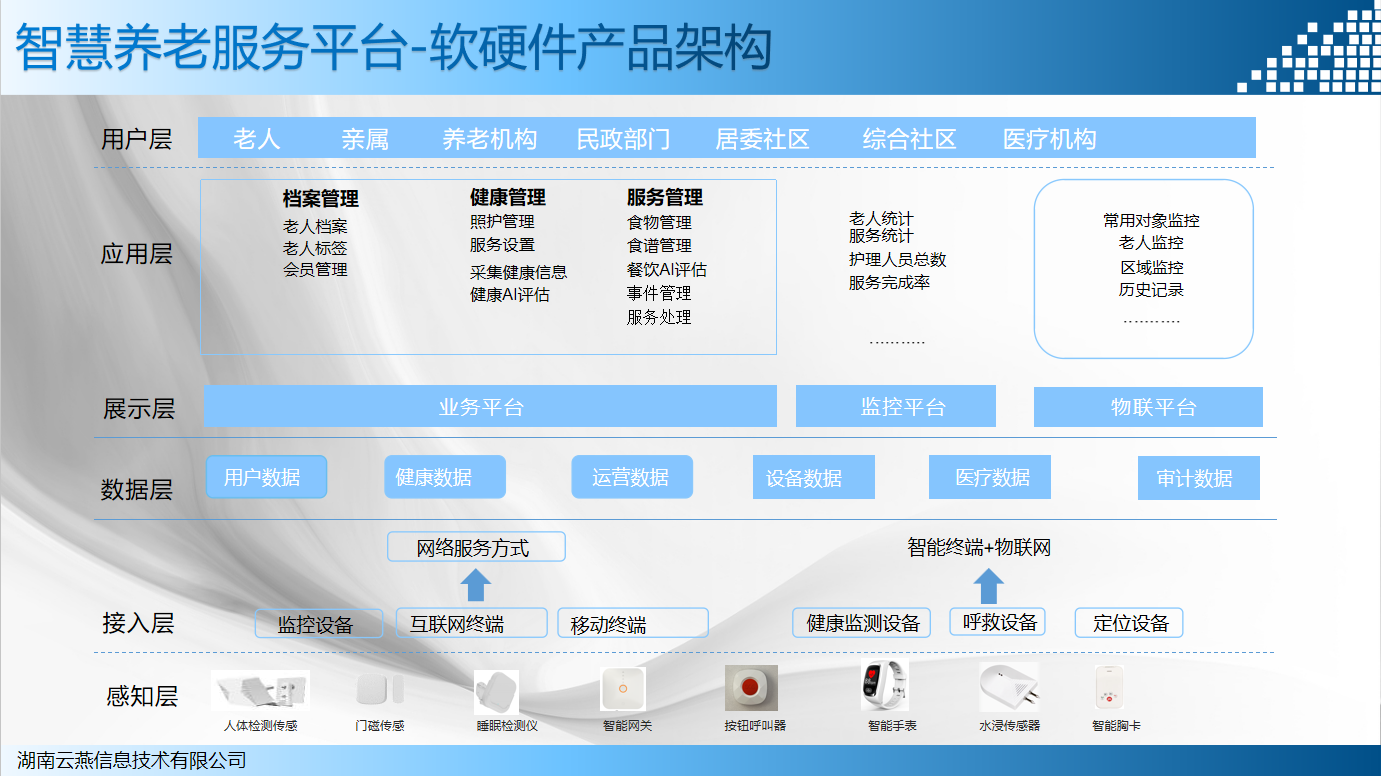Click the footer text 湖南云燕信息技术有限公司
1381x776 pixels.
click(x=132, y=760)
